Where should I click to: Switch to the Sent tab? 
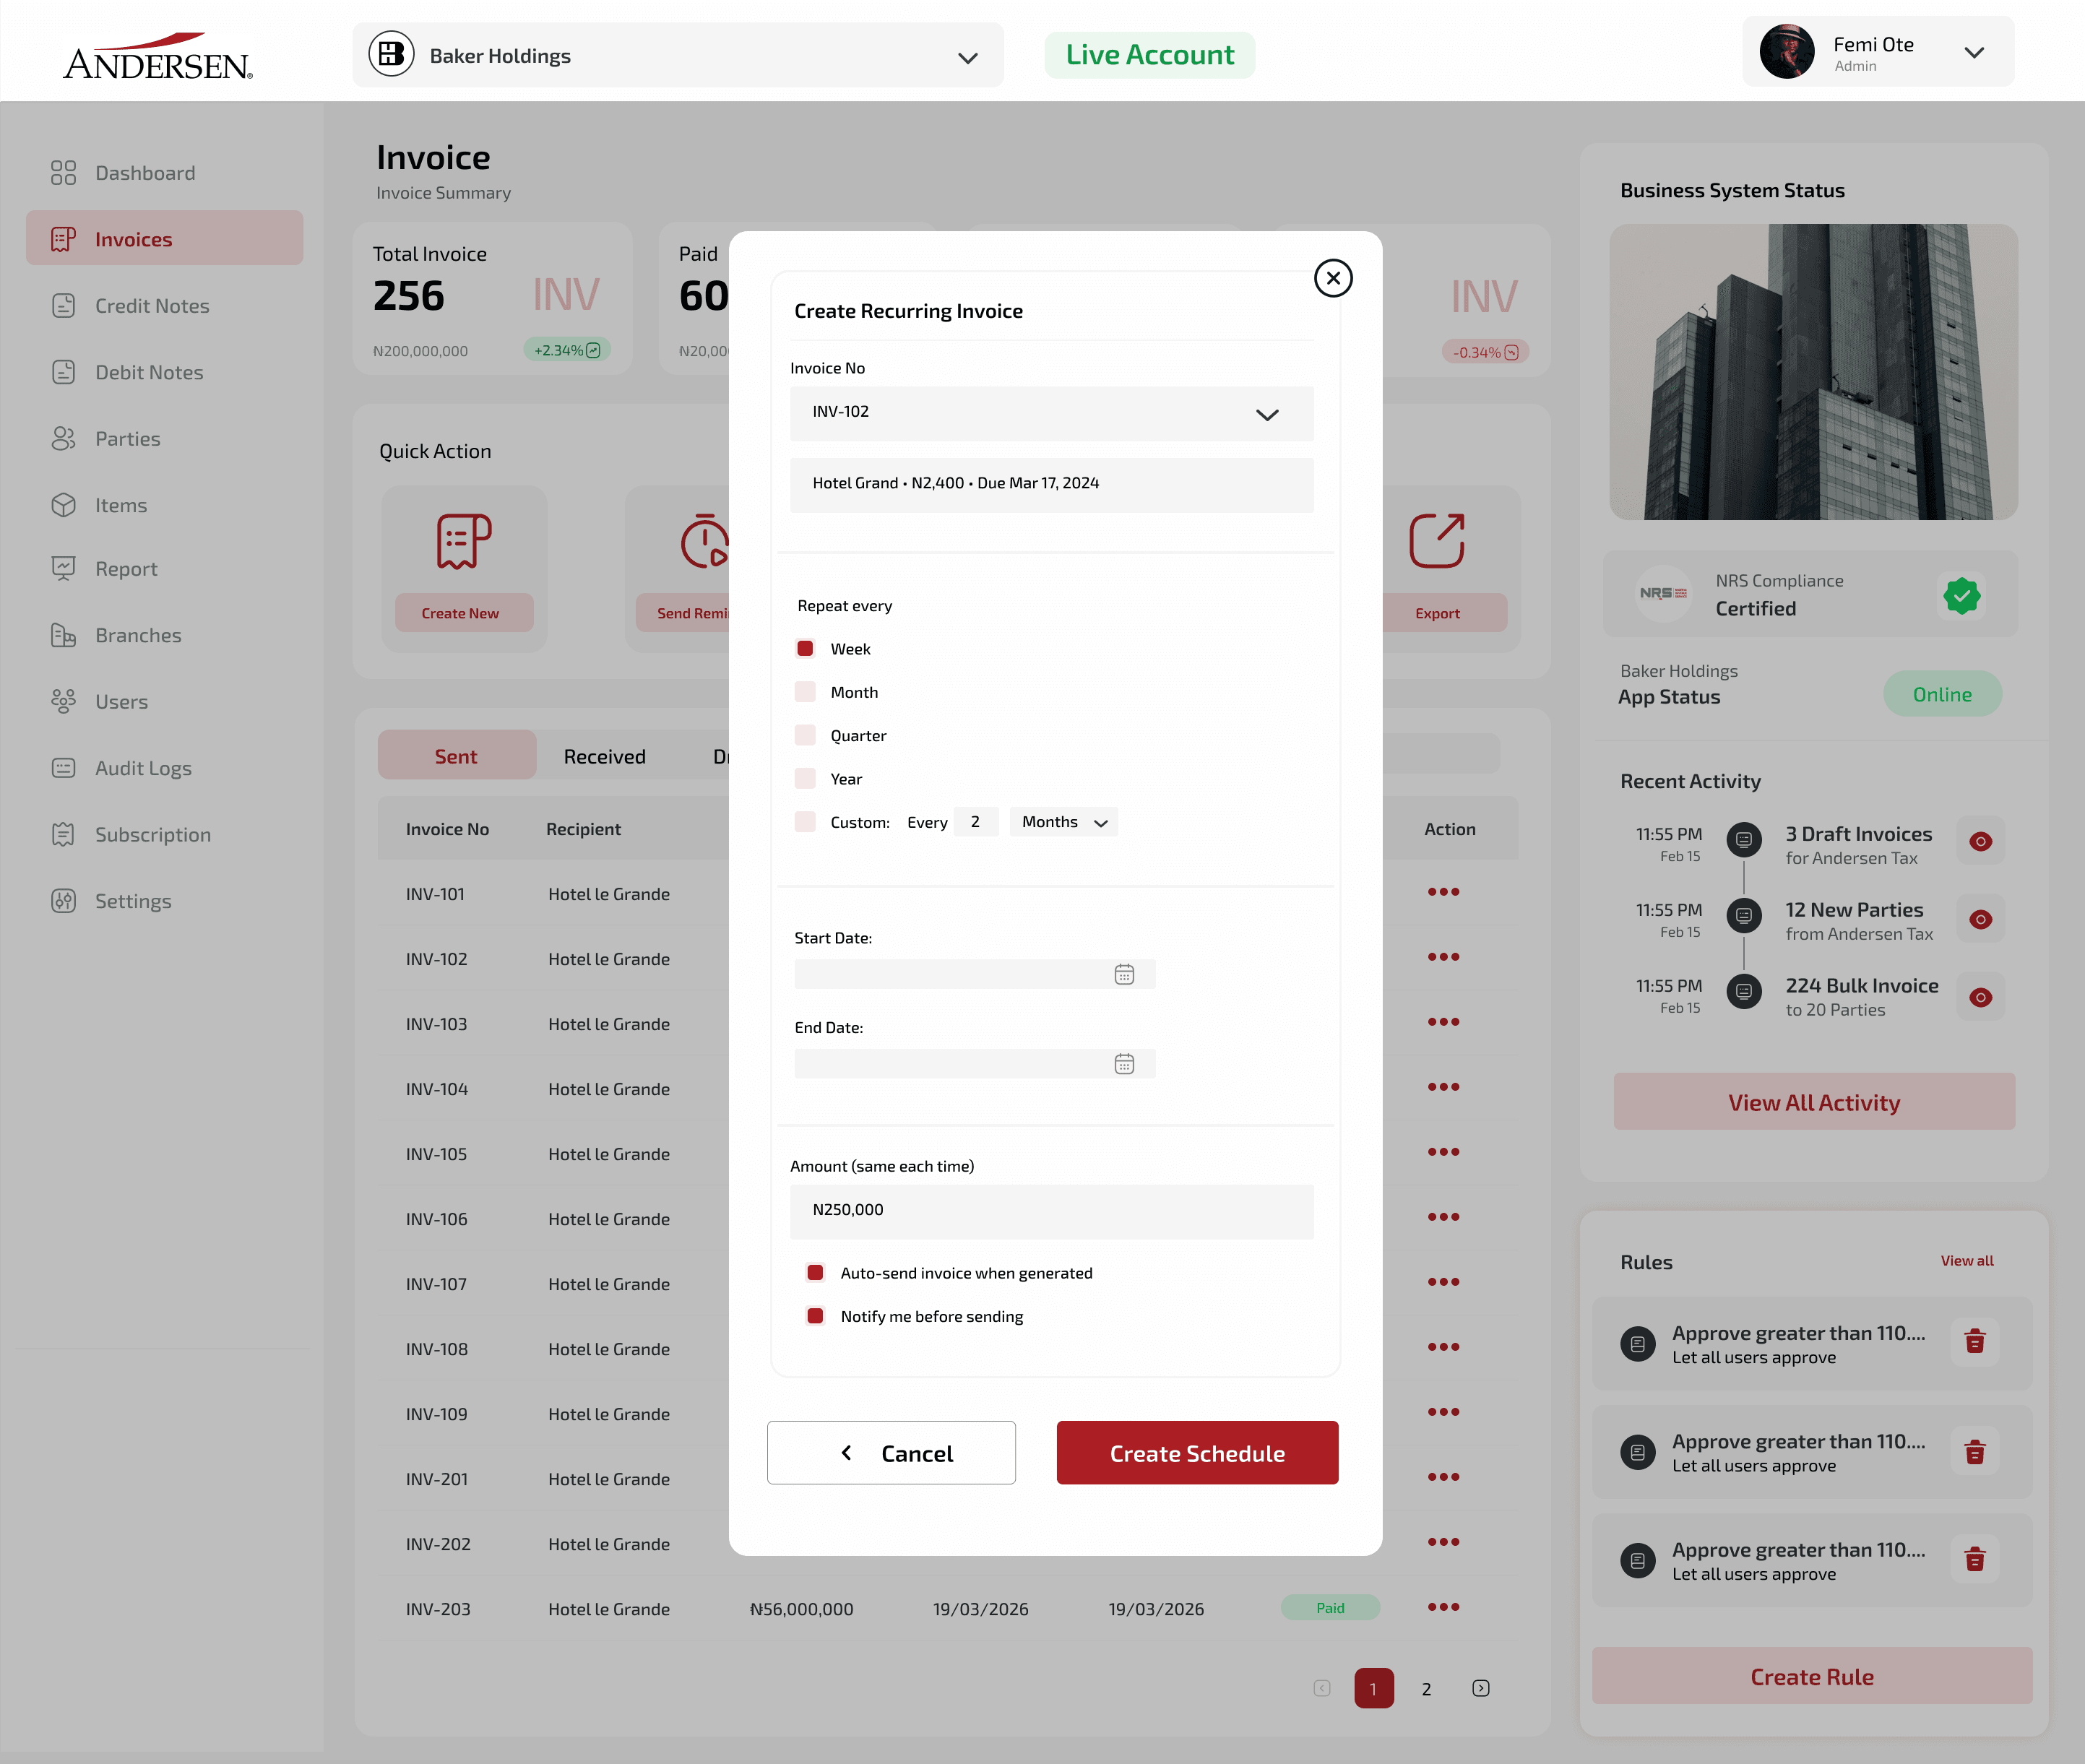[x=456, y=756]
